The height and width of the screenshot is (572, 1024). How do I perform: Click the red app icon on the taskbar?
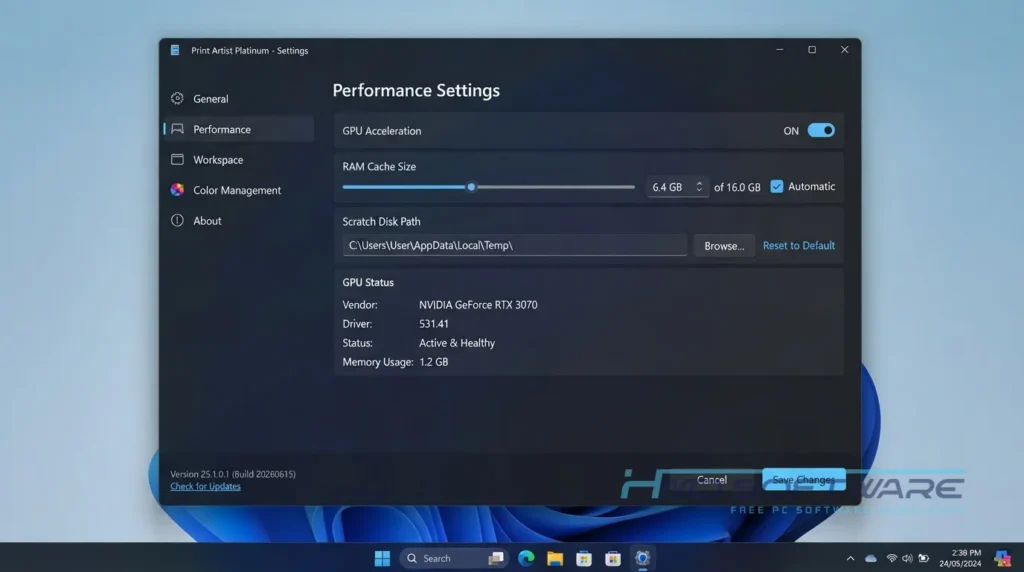pyautogui.click(x=613, y=558)
